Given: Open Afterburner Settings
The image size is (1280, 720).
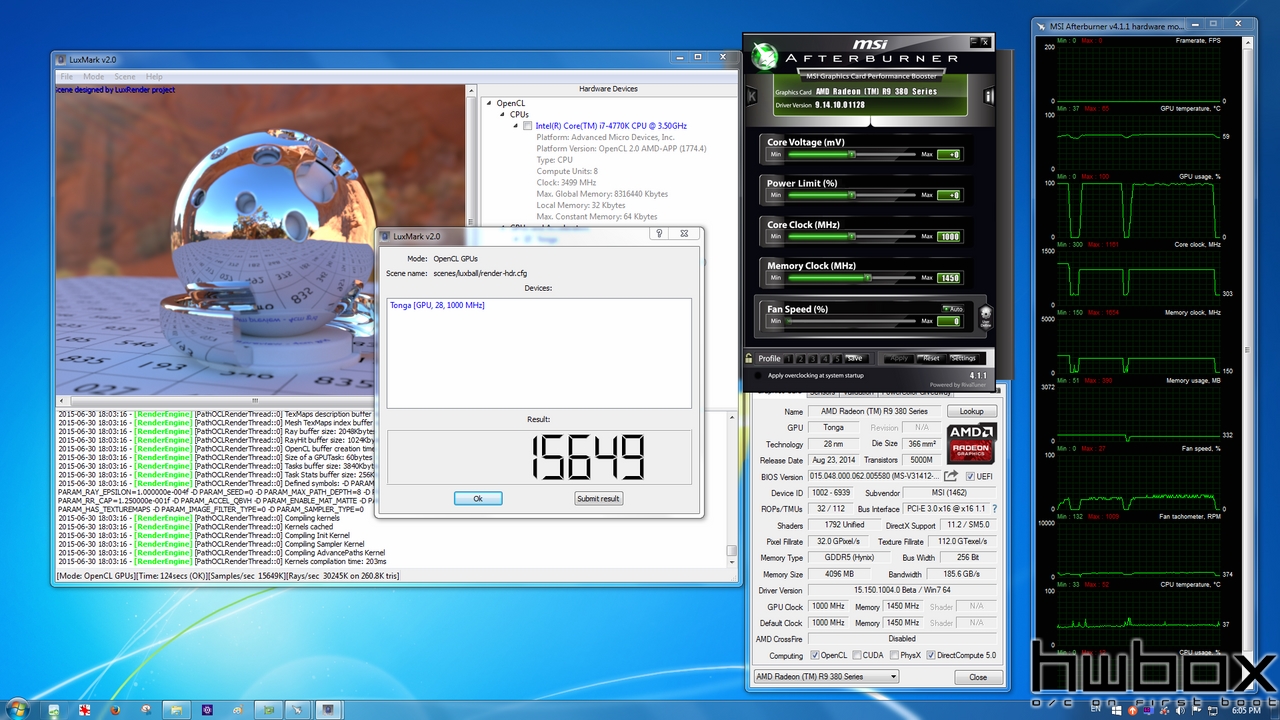Looking at the screenshot, I should point(963,358).
